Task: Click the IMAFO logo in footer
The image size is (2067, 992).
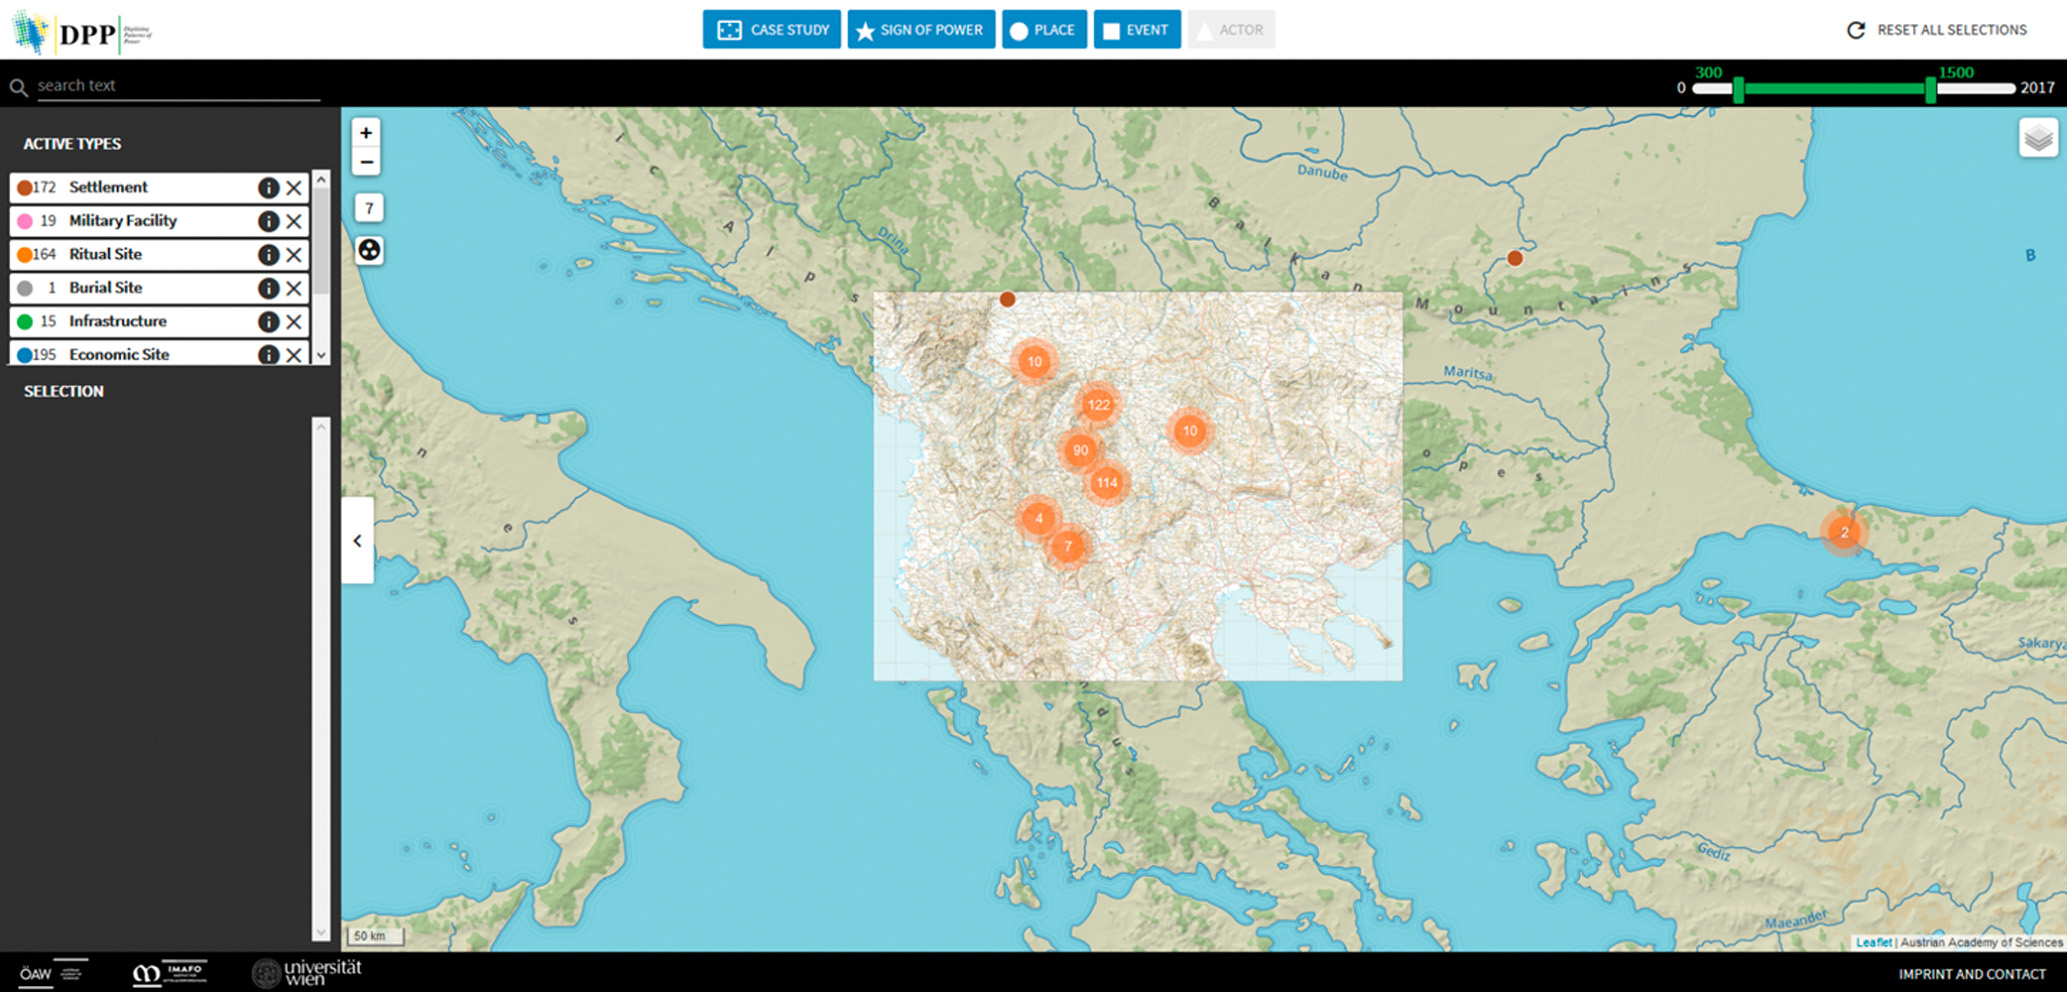Action: (x=170, y=973)
